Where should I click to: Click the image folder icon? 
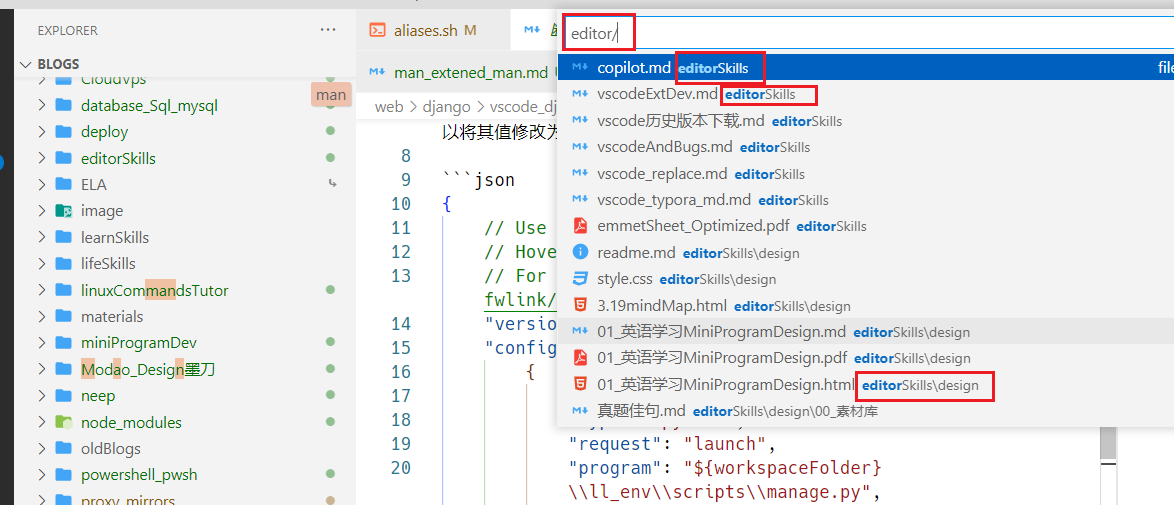[x=63, y=211]
